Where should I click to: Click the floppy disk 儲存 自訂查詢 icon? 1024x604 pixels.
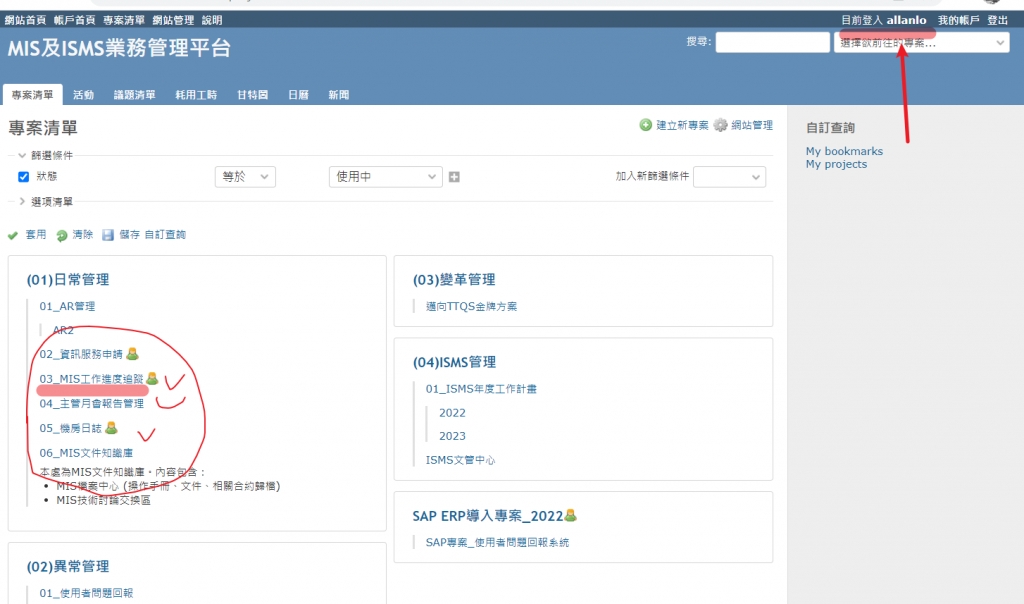point(108,235)
